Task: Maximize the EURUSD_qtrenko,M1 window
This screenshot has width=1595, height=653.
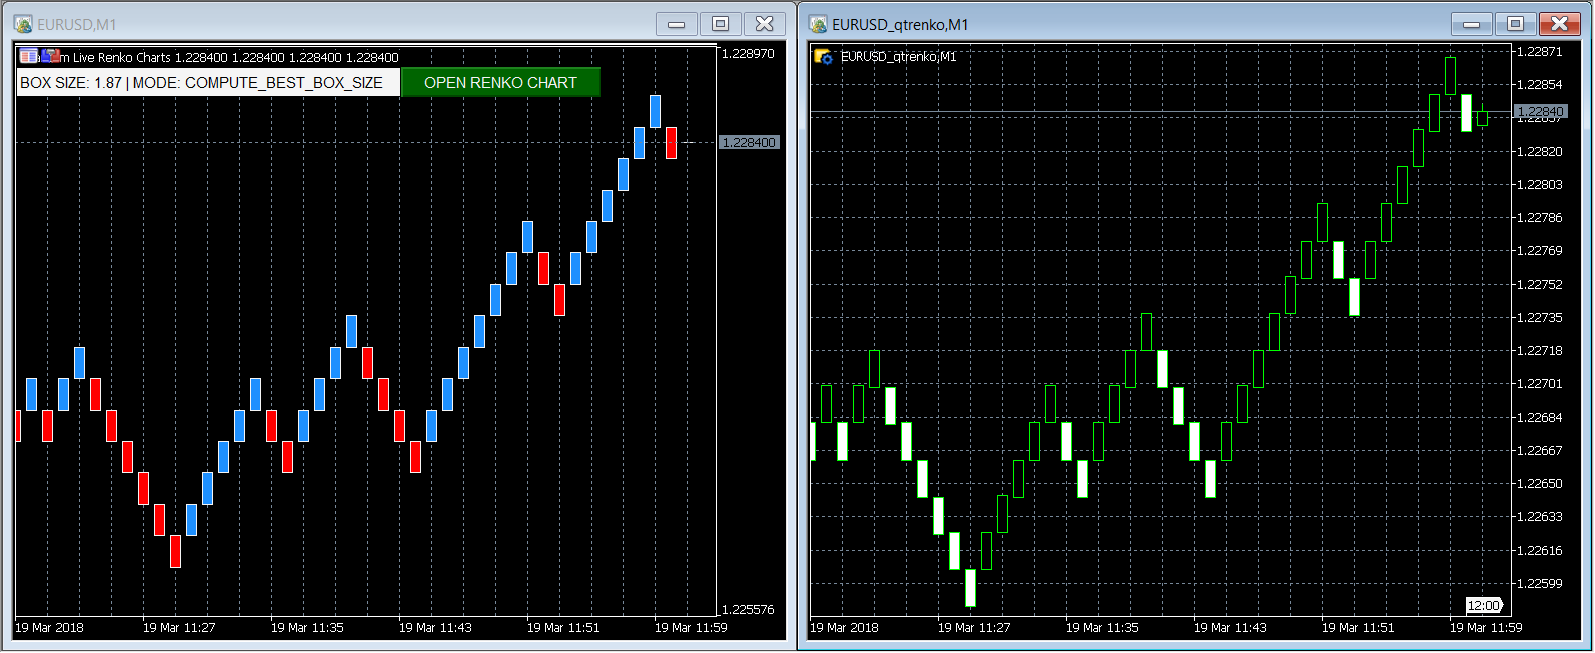Action: (x=1515, y=24)
